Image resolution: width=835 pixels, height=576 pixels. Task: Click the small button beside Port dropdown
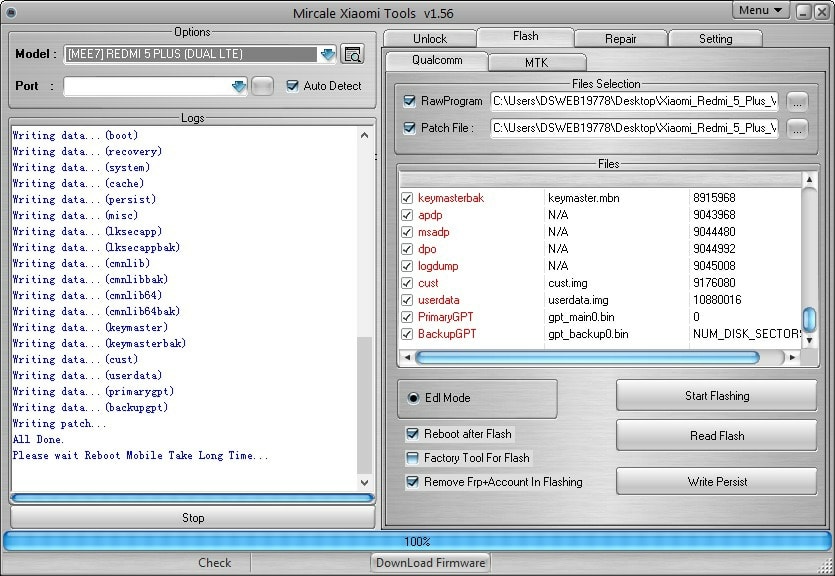262,86
